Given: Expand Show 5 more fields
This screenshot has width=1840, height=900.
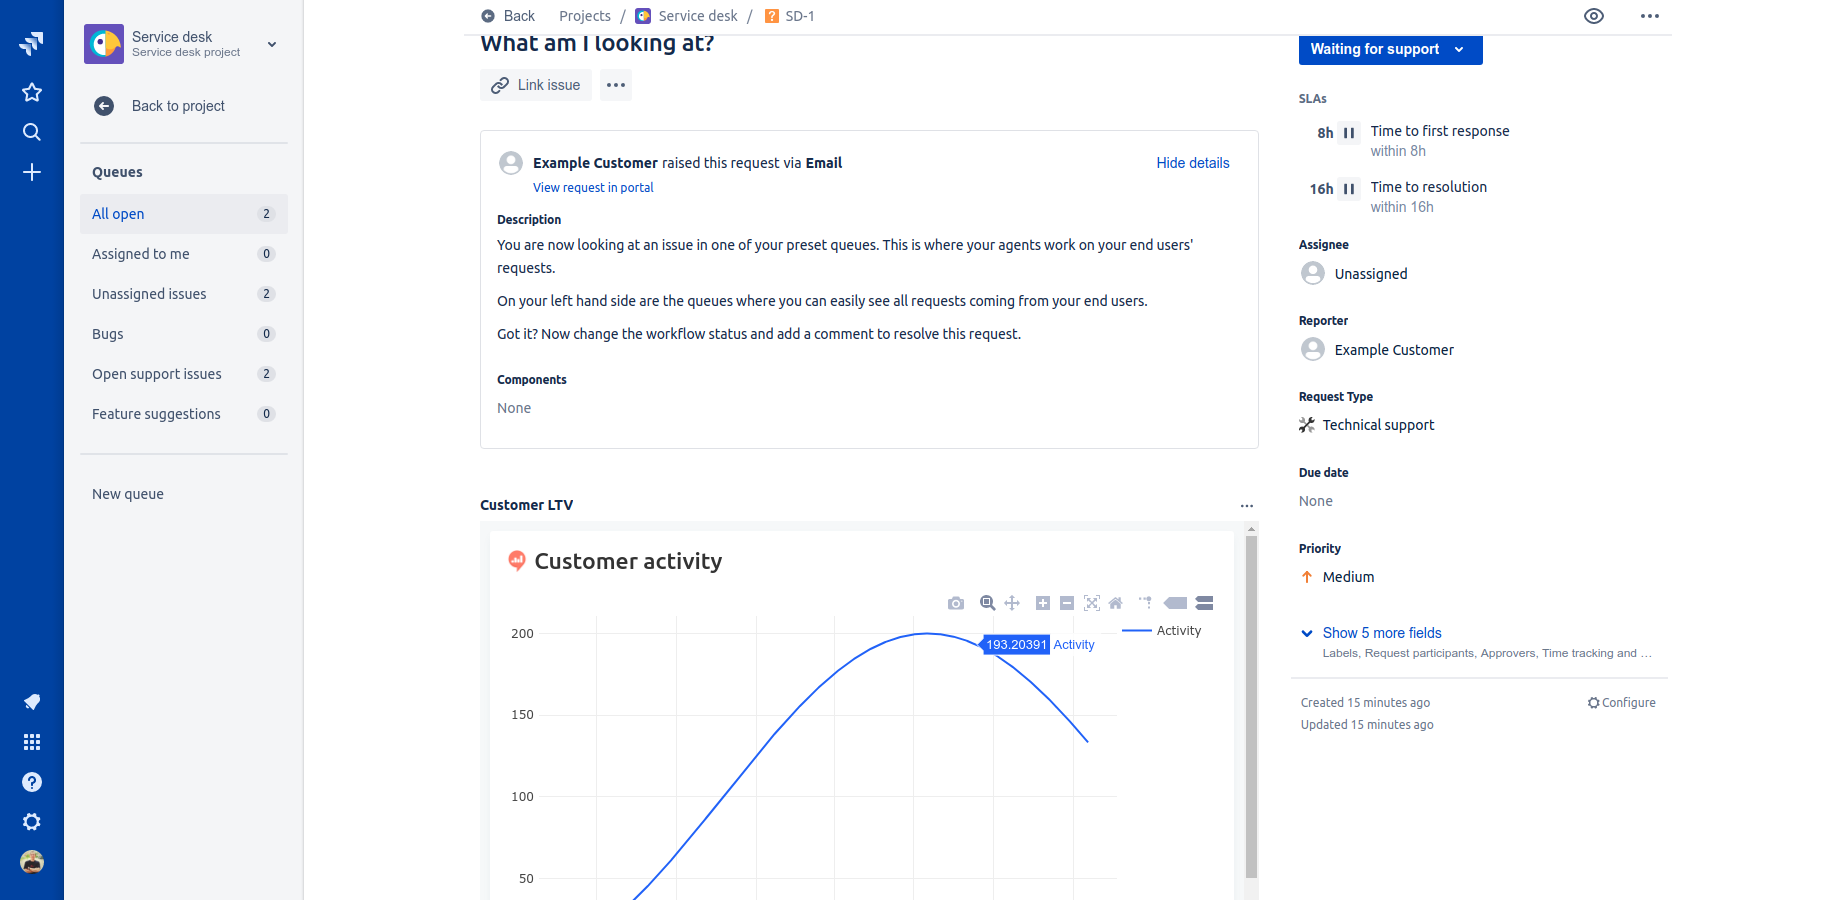Looking at the screenshot, I should coord(1381,633).
